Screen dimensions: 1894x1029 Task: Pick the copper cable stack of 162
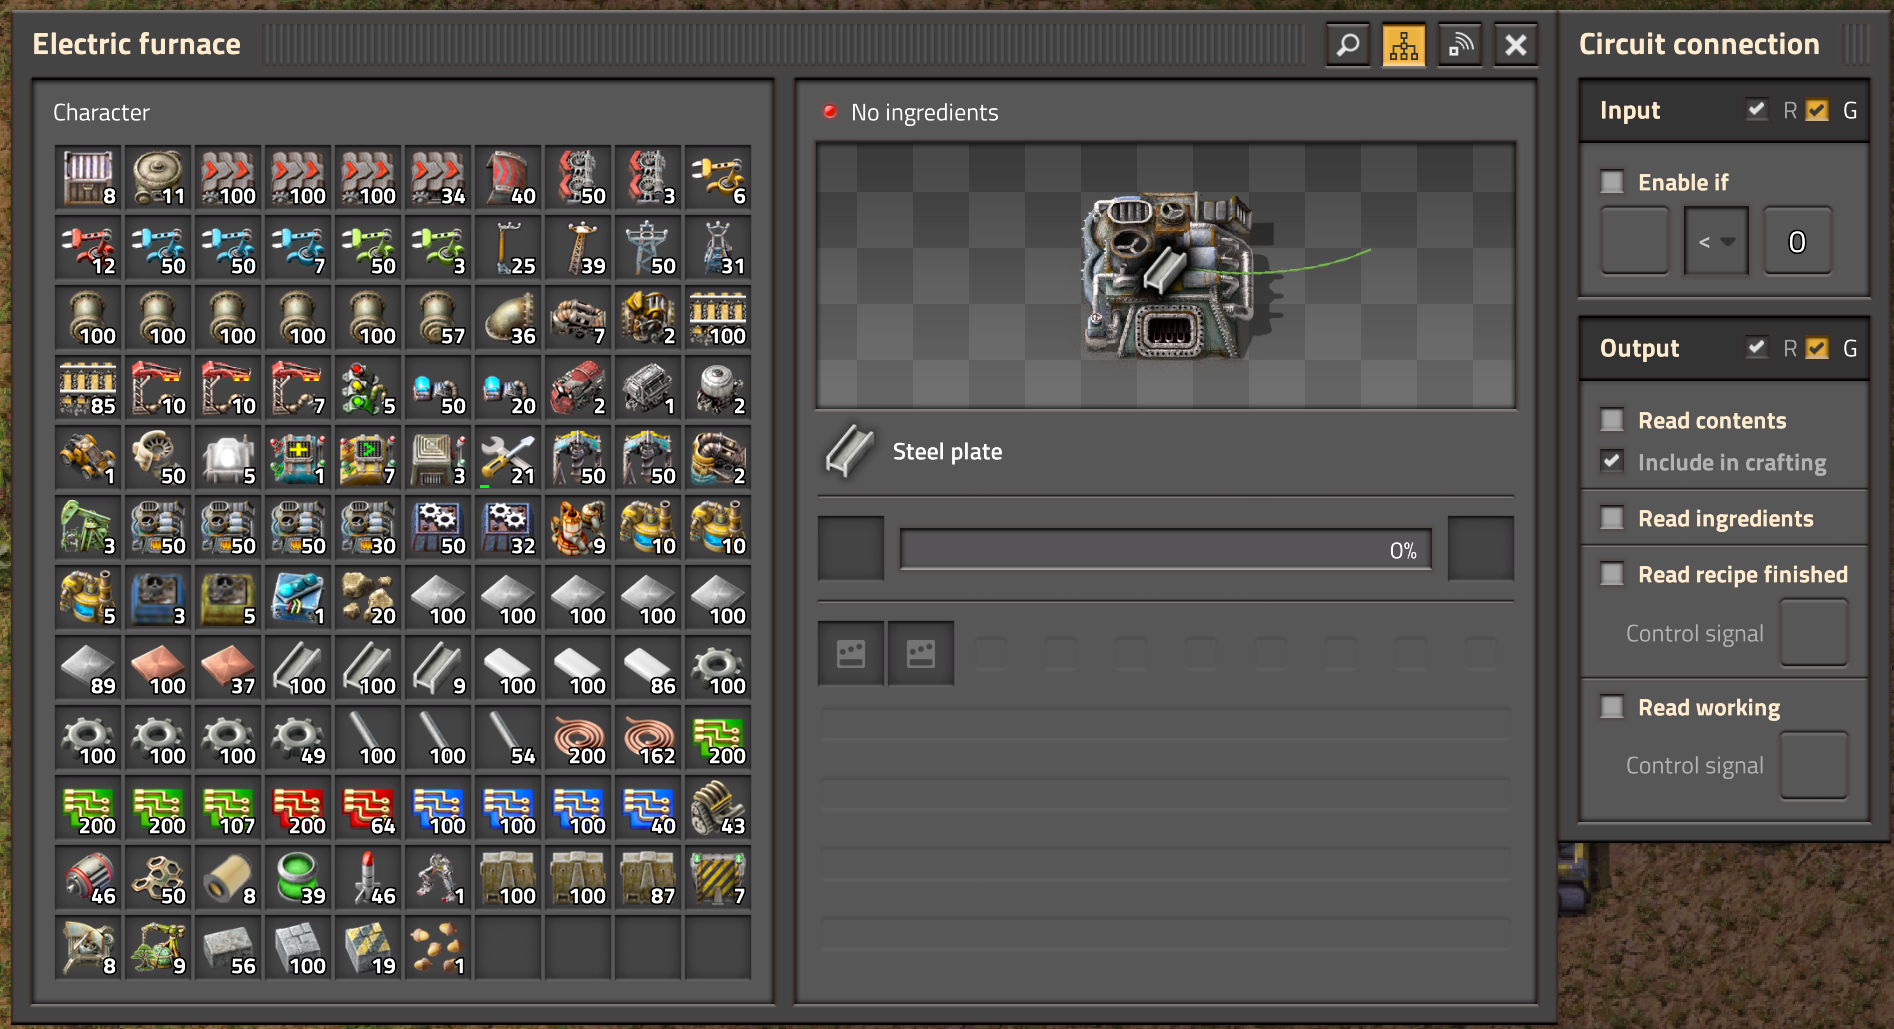pos(648,738)
